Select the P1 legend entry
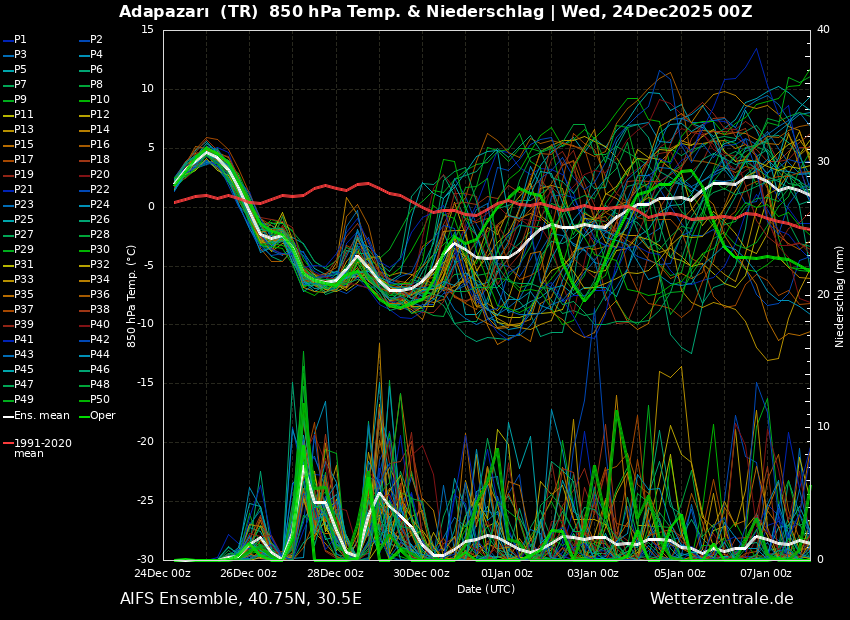This screenshot has height=620, width=850. point(15,40)
